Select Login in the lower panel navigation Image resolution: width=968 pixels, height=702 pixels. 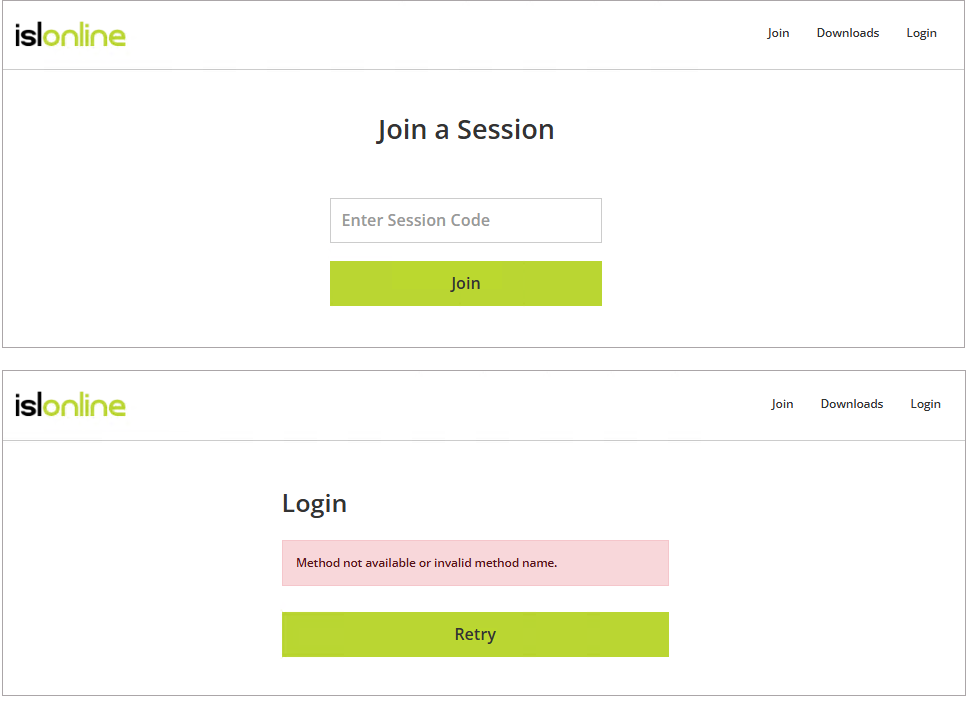(x=925, y=404)
